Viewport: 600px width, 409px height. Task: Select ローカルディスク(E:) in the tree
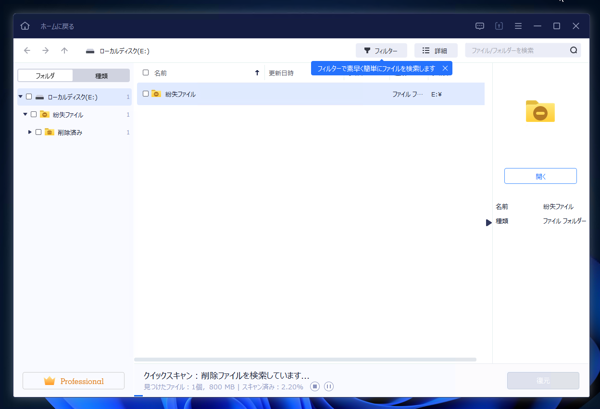(72, 97)
